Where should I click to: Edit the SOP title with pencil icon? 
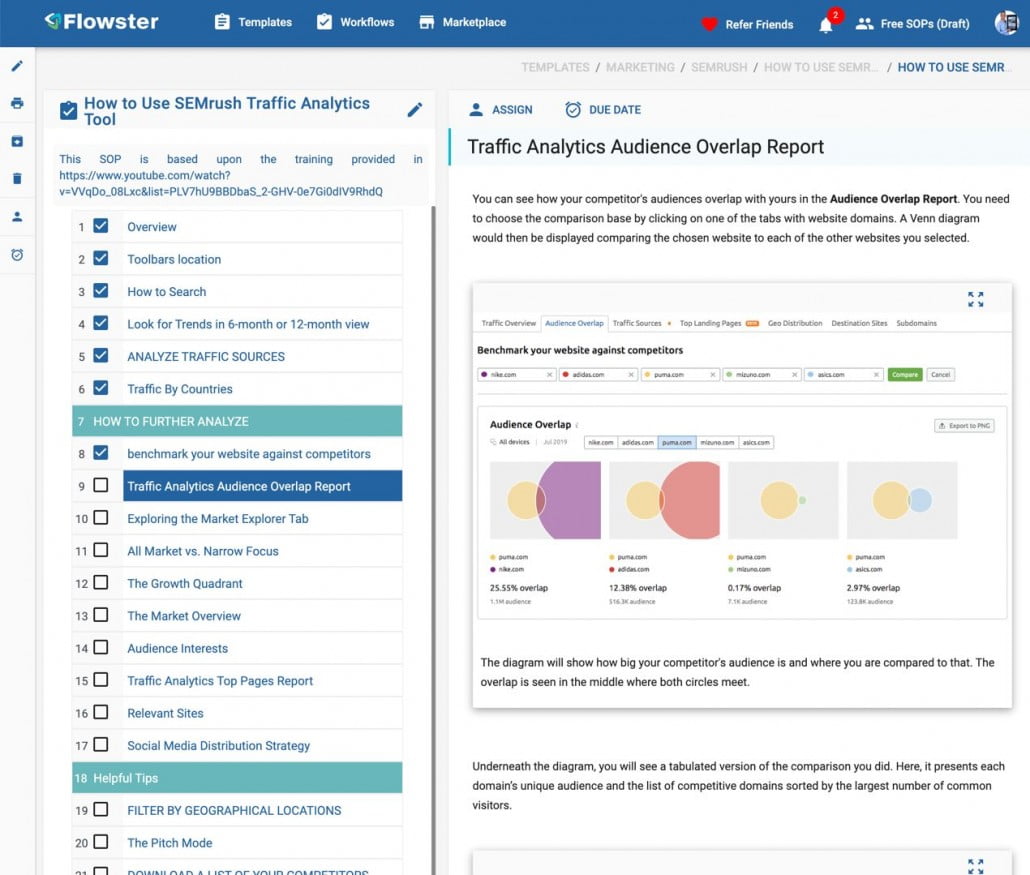(414, 110)
